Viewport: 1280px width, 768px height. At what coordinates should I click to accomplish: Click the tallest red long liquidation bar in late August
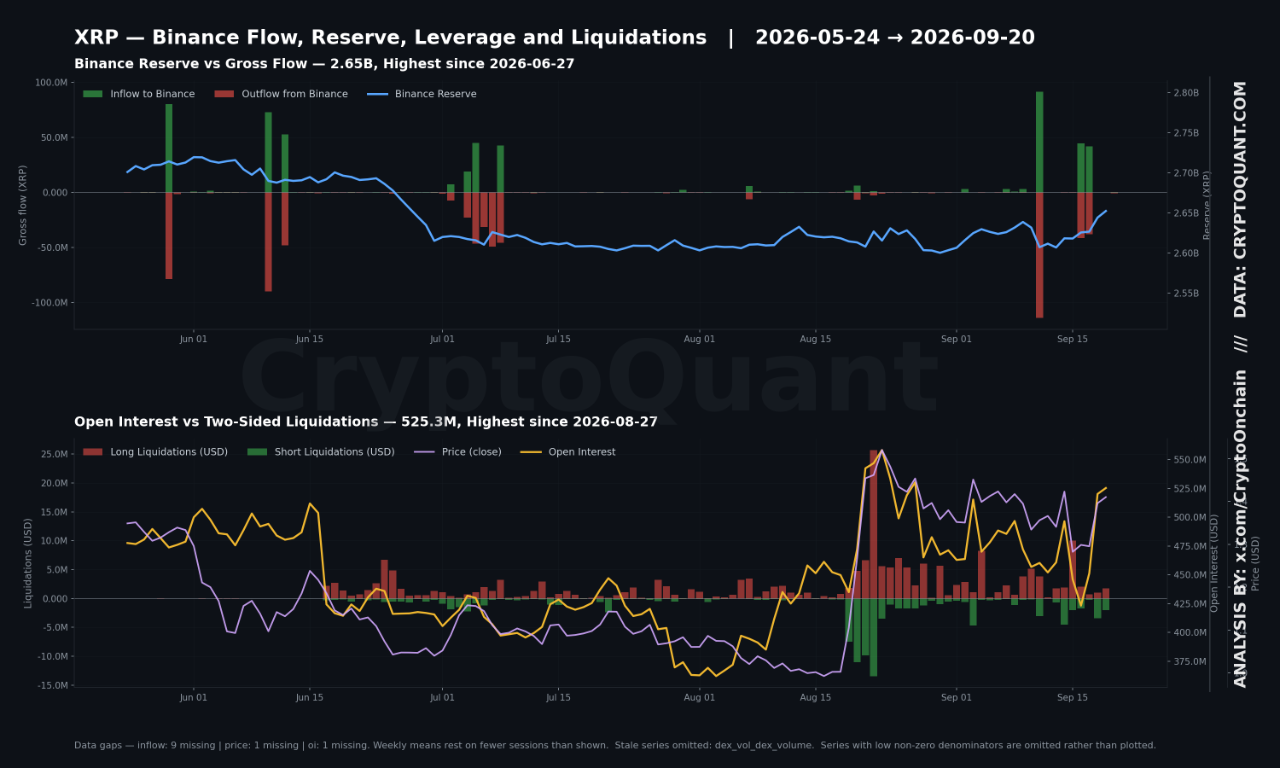point(873,524)
